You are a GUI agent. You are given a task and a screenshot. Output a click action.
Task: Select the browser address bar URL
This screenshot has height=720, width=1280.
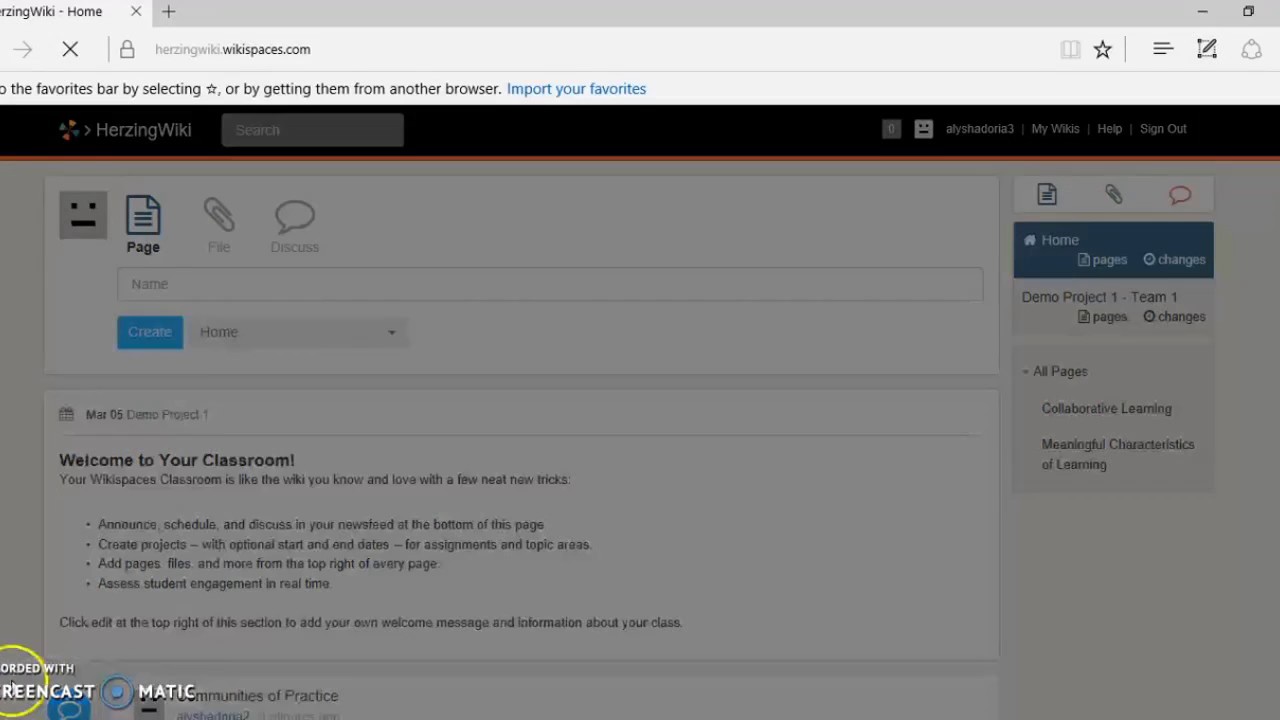coord(233,49)
